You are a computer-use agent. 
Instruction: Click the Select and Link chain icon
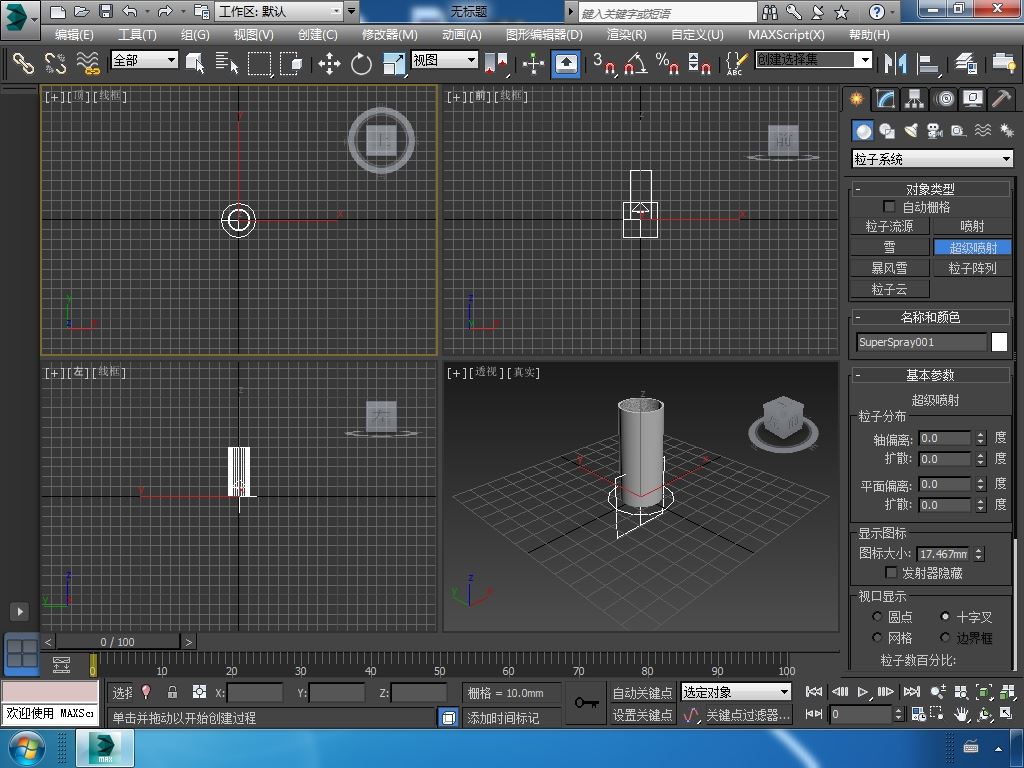23,63
